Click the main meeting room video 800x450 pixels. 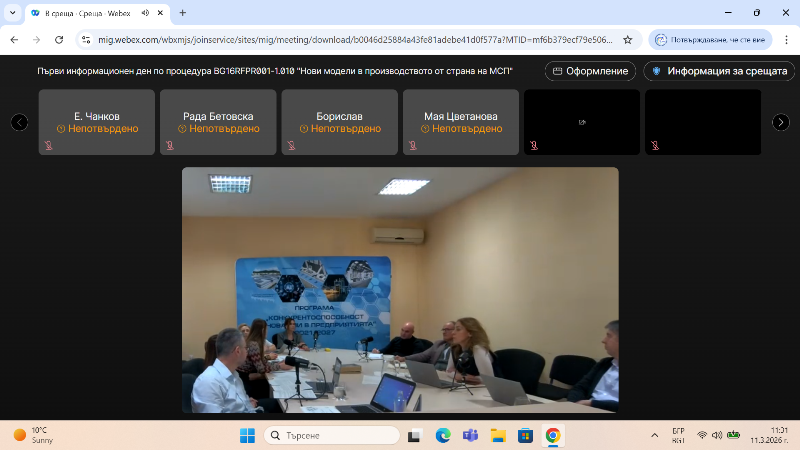400,290
